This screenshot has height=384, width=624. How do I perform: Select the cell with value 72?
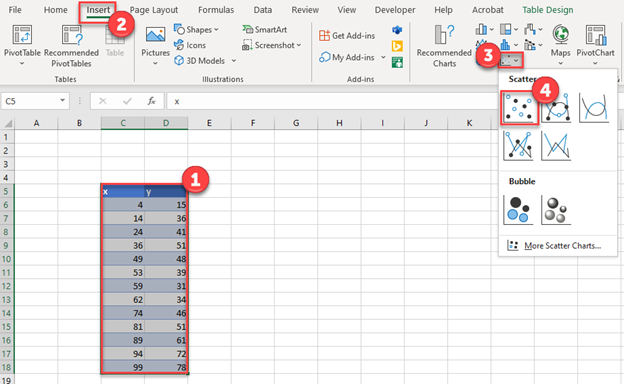(x=166, y=353)
